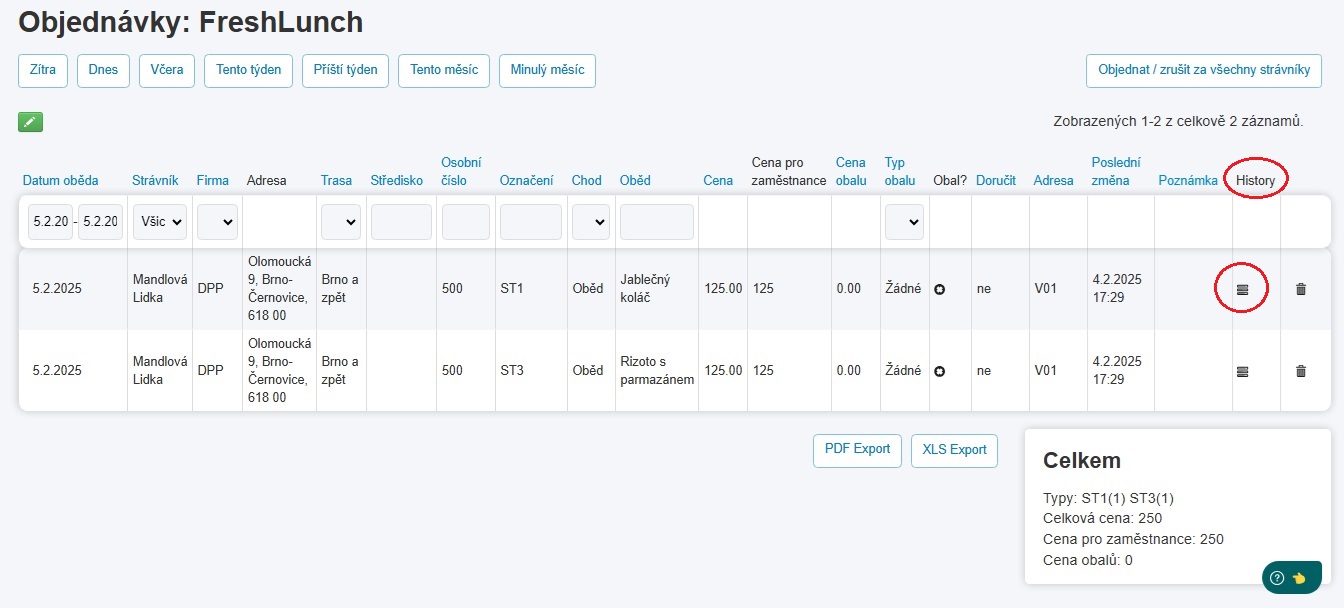Sort by Osobní číslo column header
Viewport: 1344px width, 608px height.
(461, 171)
